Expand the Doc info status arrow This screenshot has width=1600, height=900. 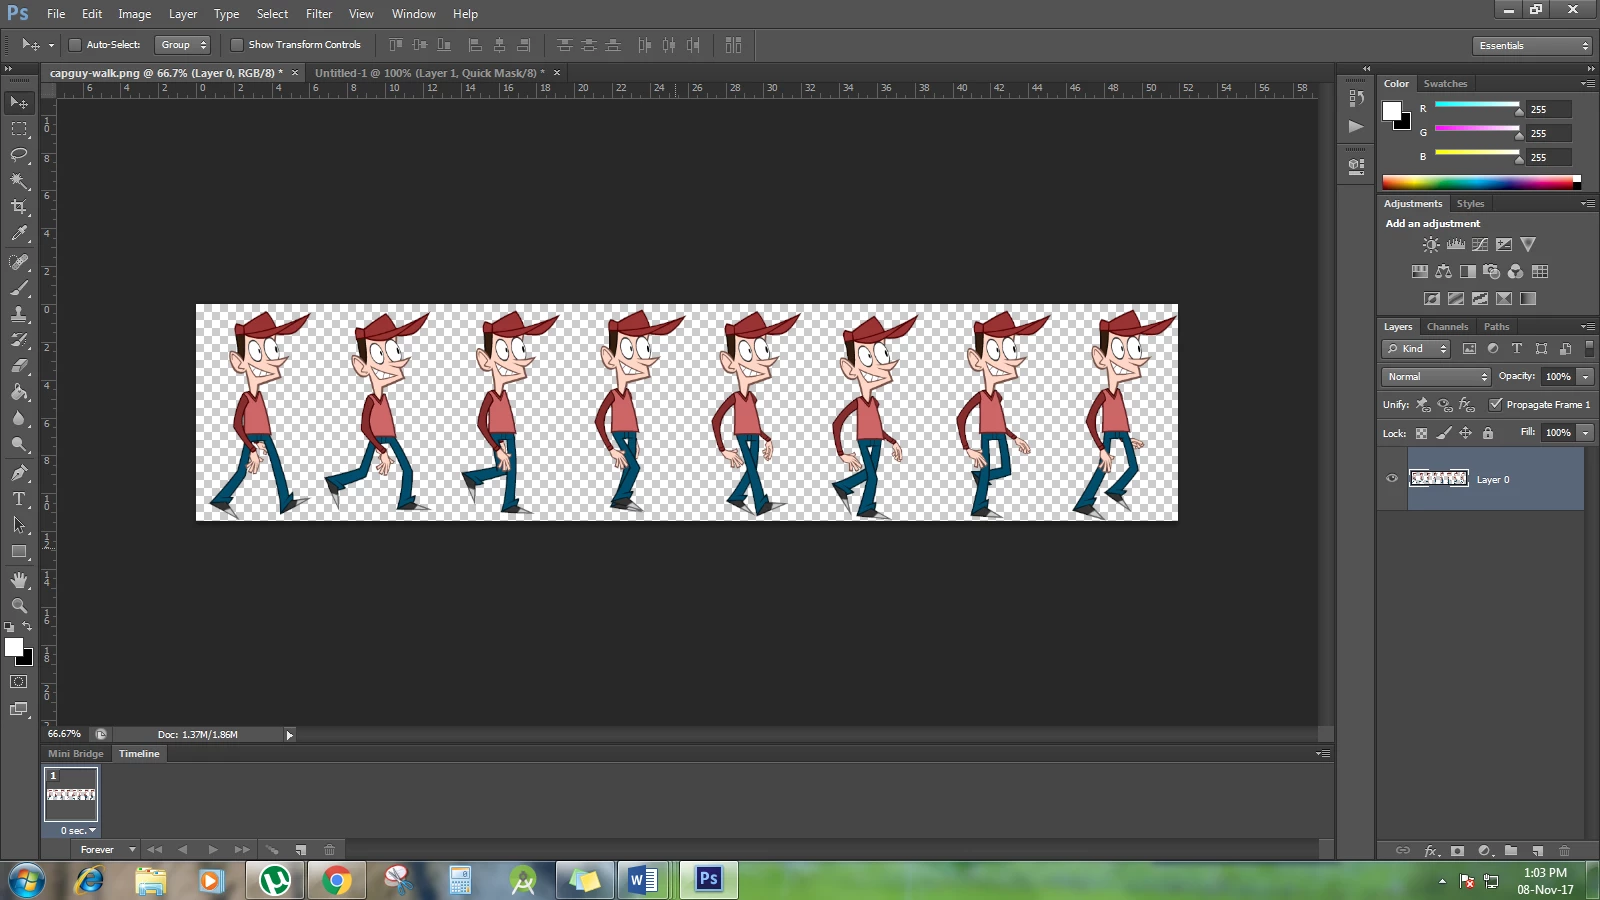pos(290,735)
